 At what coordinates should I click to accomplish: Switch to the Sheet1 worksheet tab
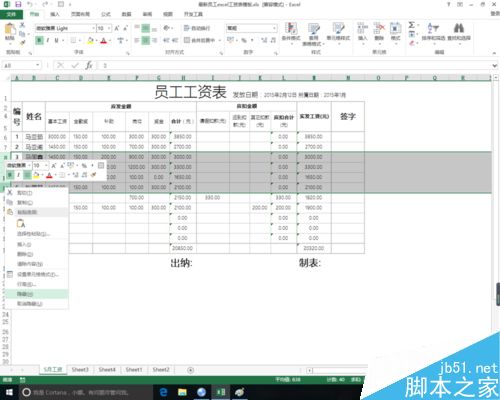(x=134, y=370)
